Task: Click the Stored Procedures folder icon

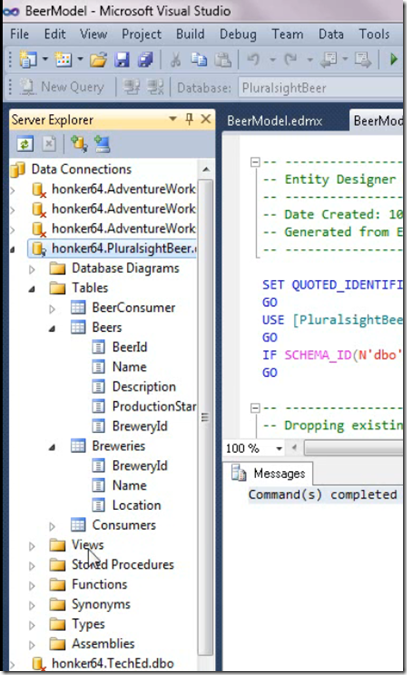Action: click(57, 564)
